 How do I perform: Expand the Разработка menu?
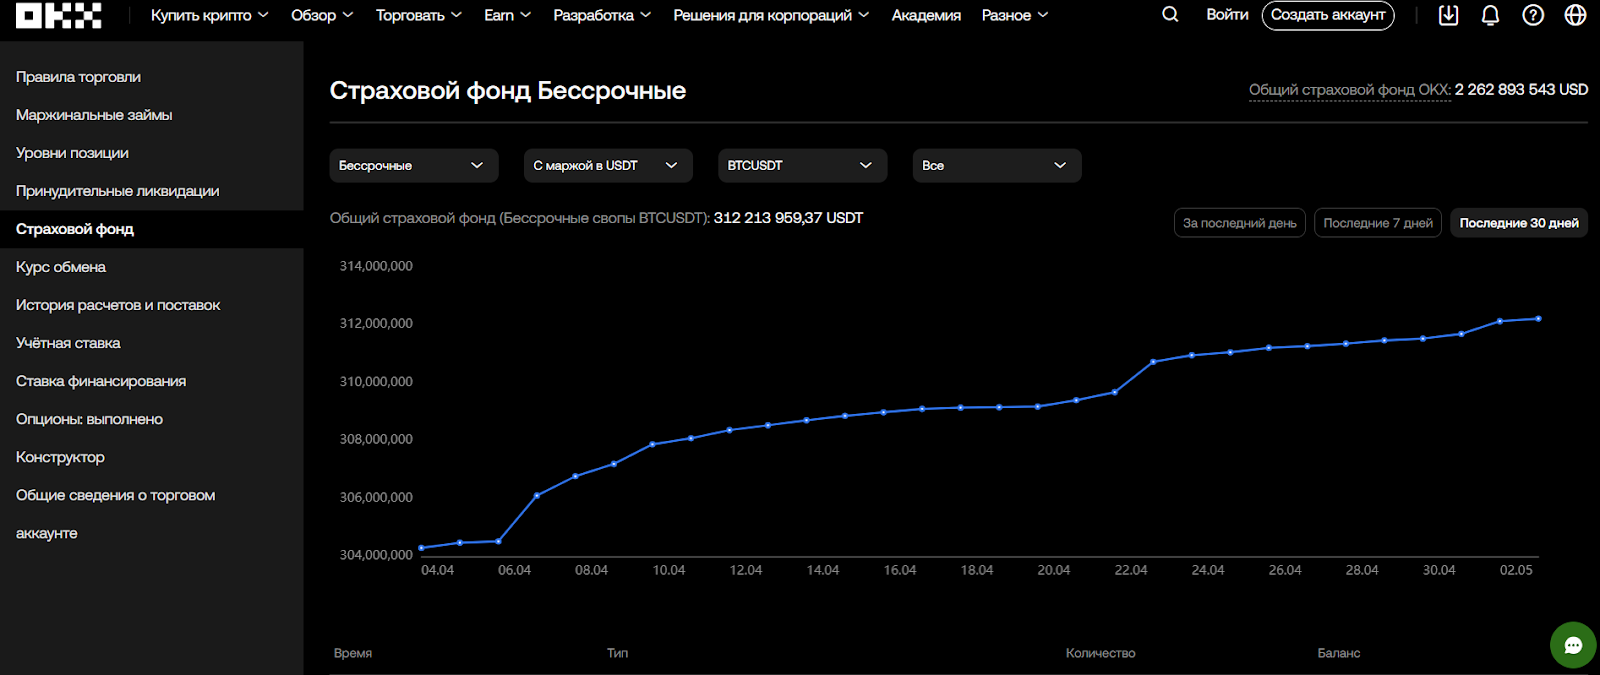point(602,15)
